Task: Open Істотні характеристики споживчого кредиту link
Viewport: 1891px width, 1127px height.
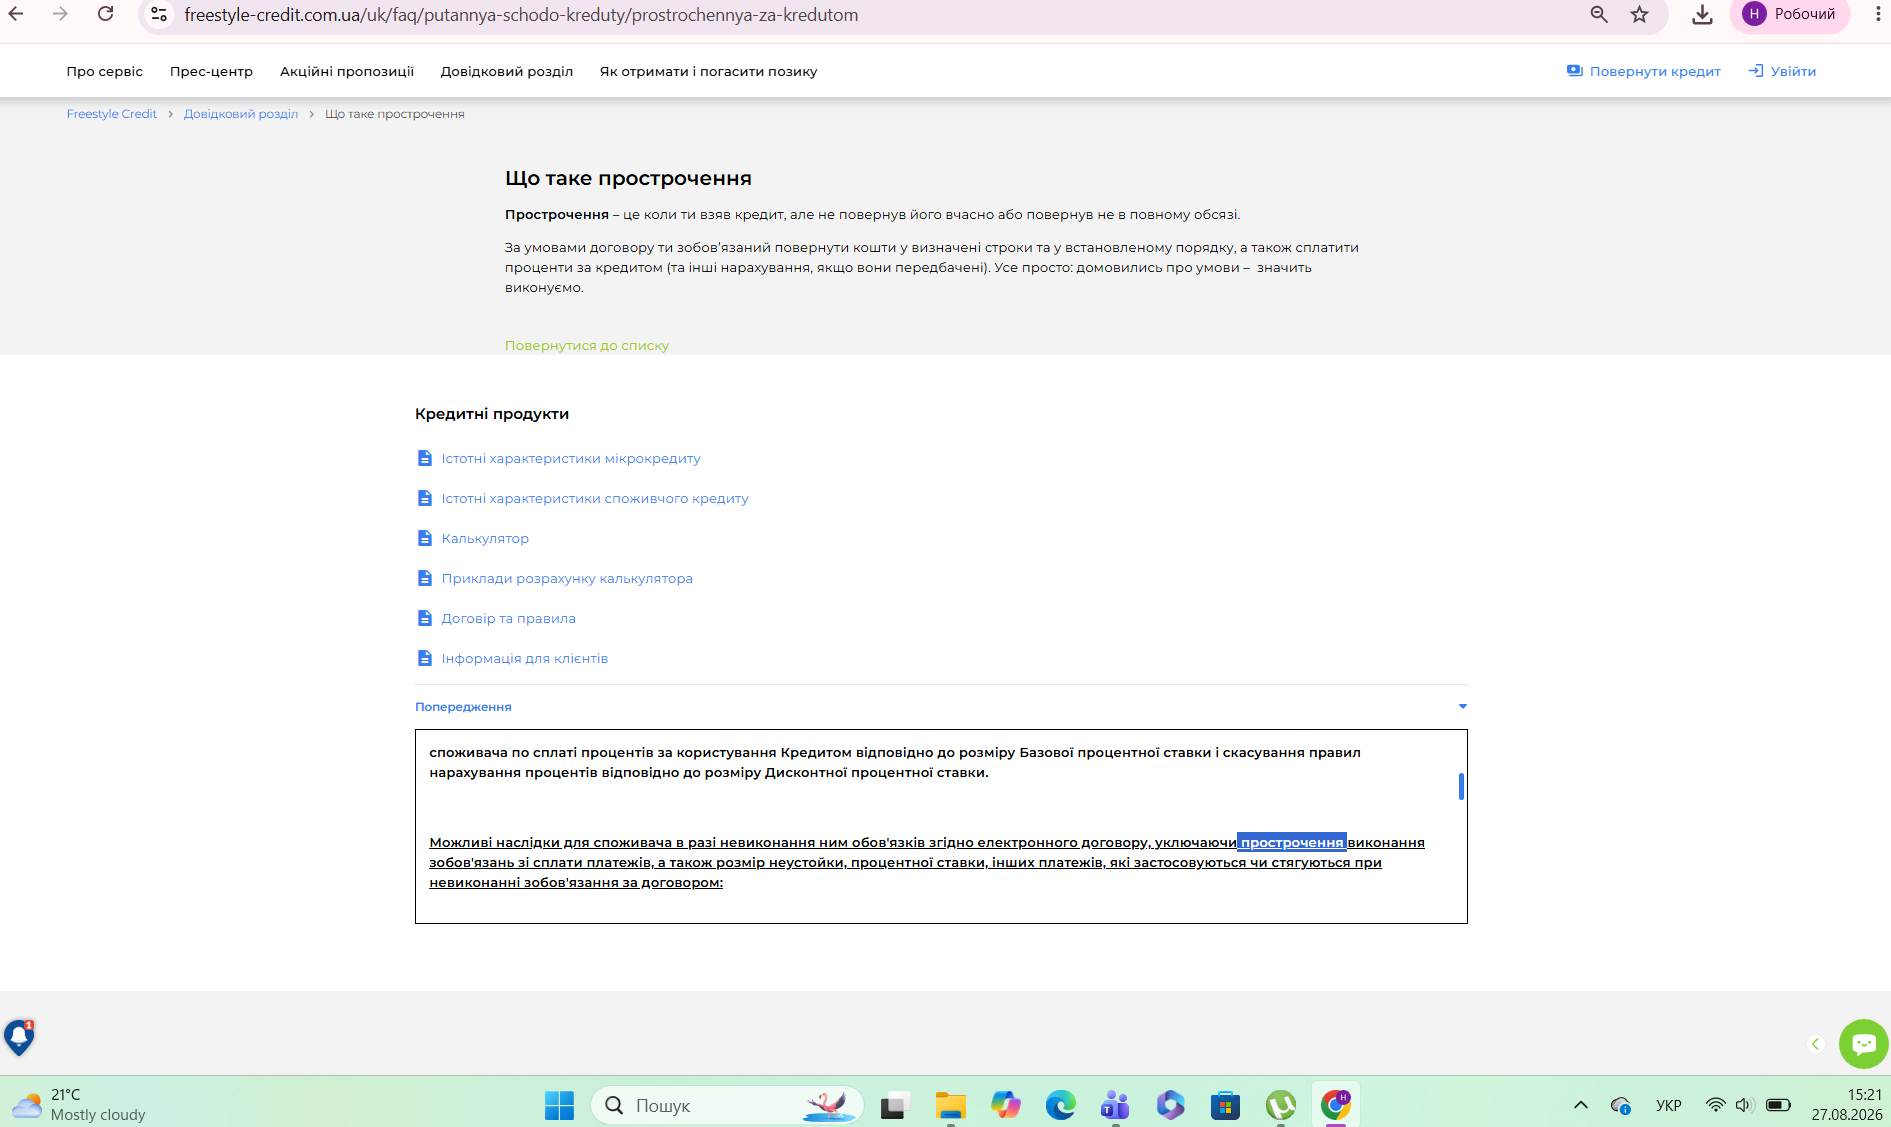Action: click(x=595, y=498)
